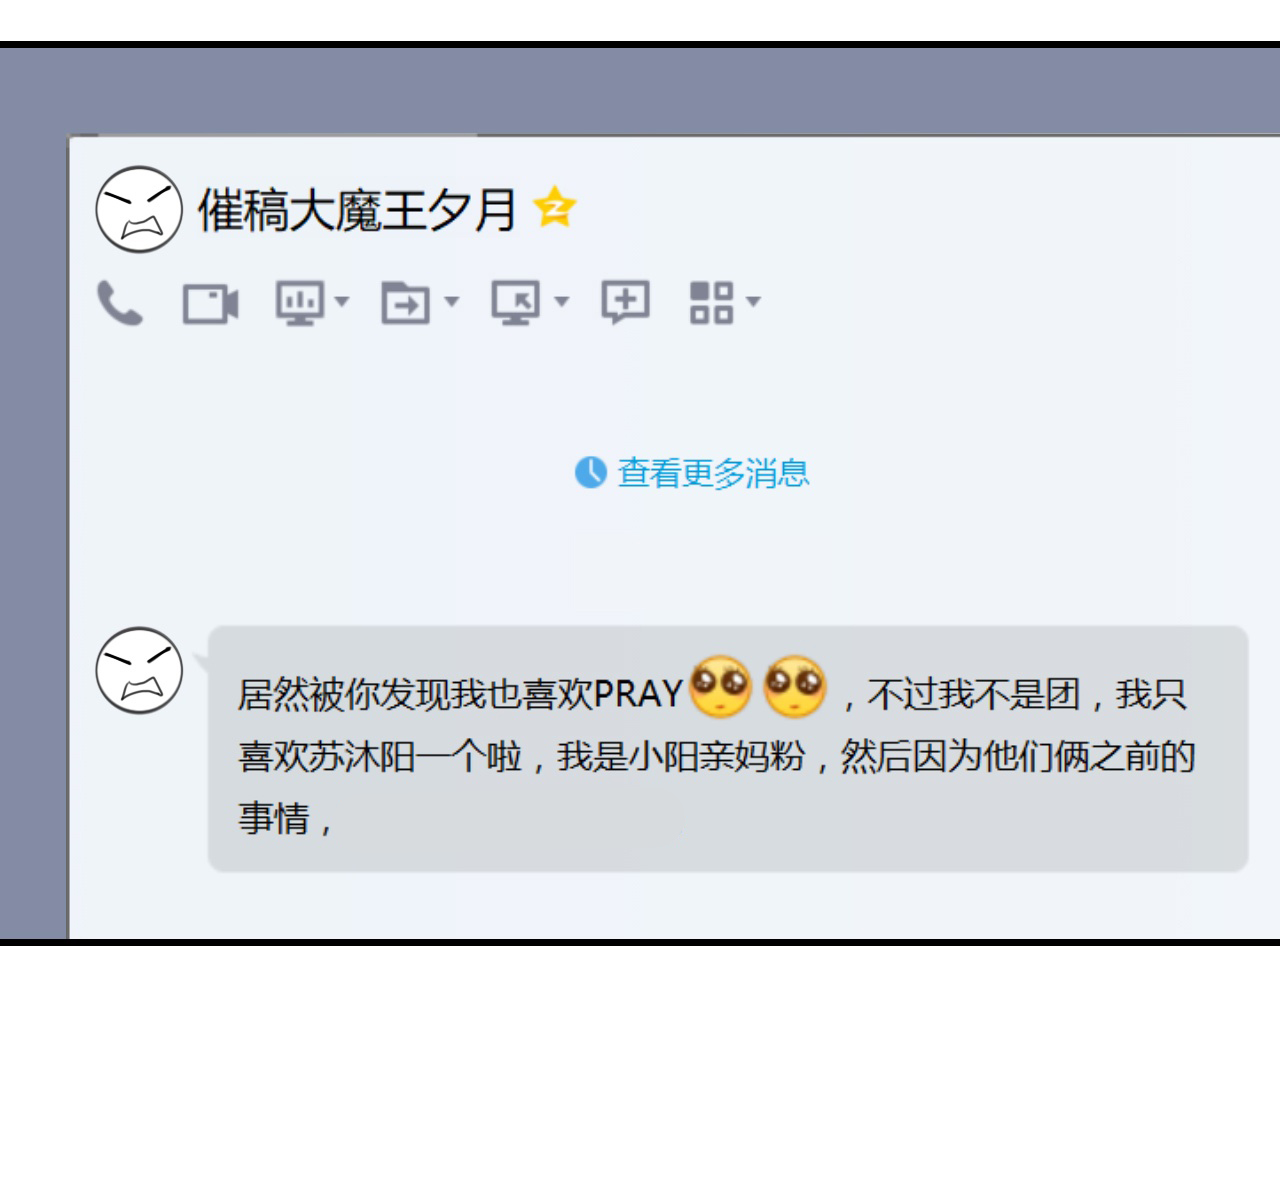Click the remote desktop monitor icon
Viewport: 1280px width, 1184px height.
tap(516, 303)
